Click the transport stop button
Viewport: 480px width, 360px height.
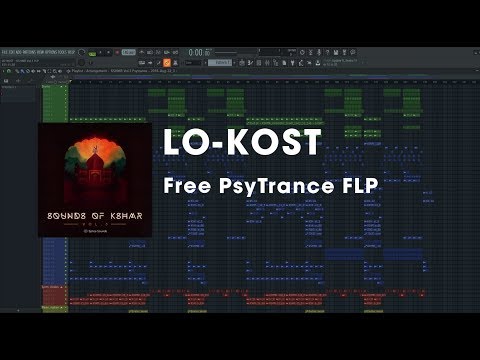tap(108, 52)
